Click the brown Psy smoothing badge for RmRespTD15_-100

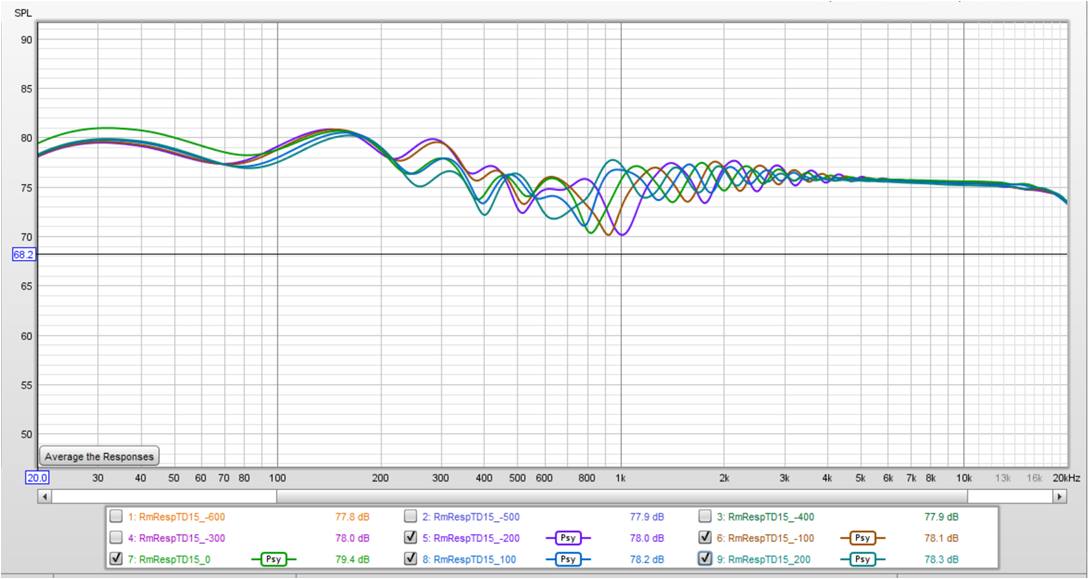click(x=863, y=537)
